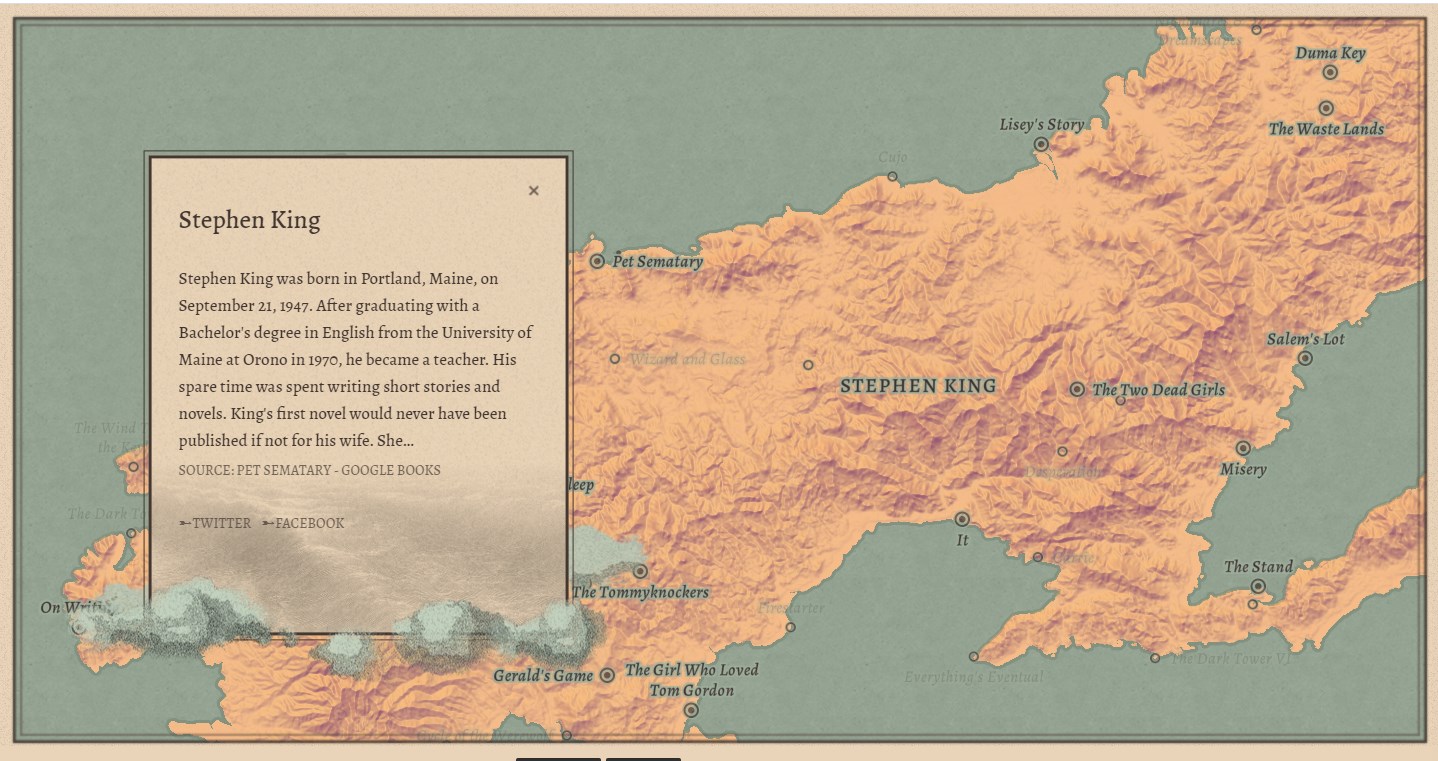Click the Misery map marker
Screen dimensions: 1438x761
(1243, 448)
